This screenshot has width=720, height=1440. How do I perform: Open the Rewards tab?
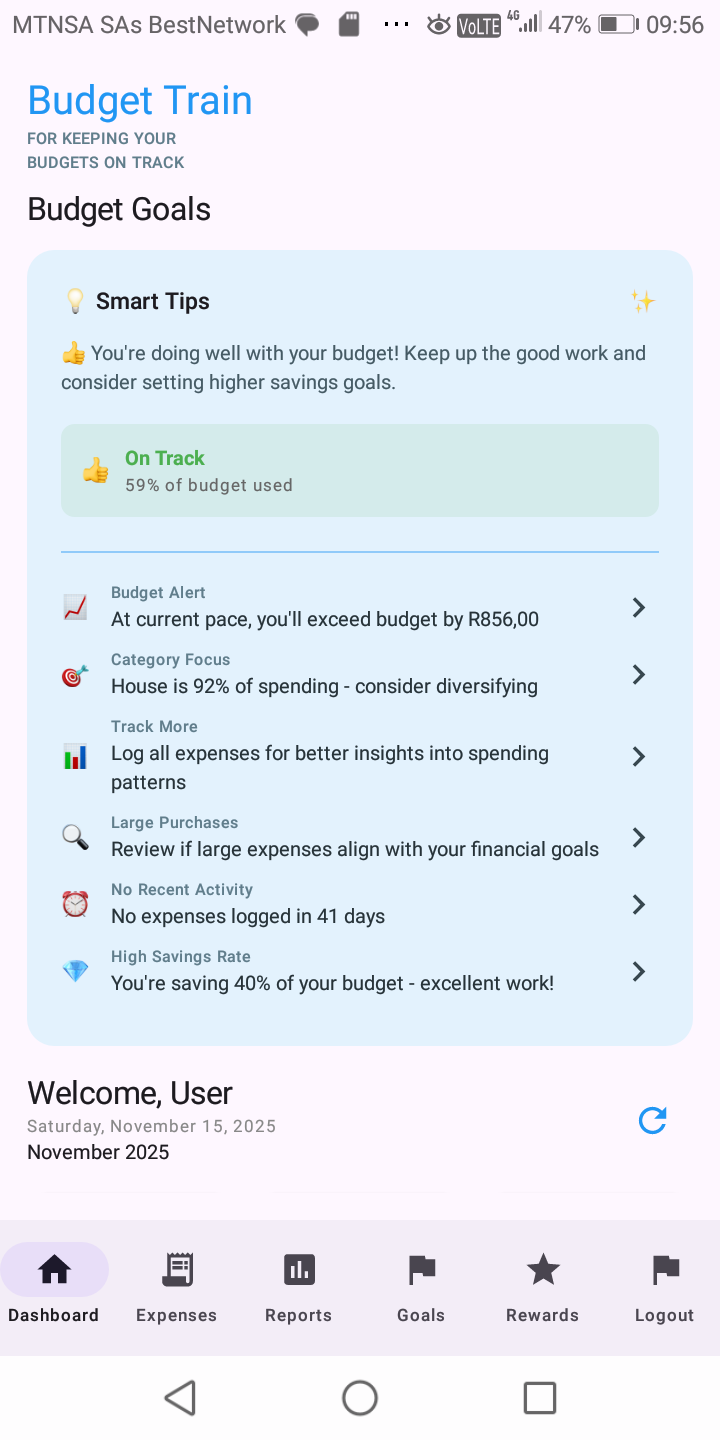(543, 1287)
